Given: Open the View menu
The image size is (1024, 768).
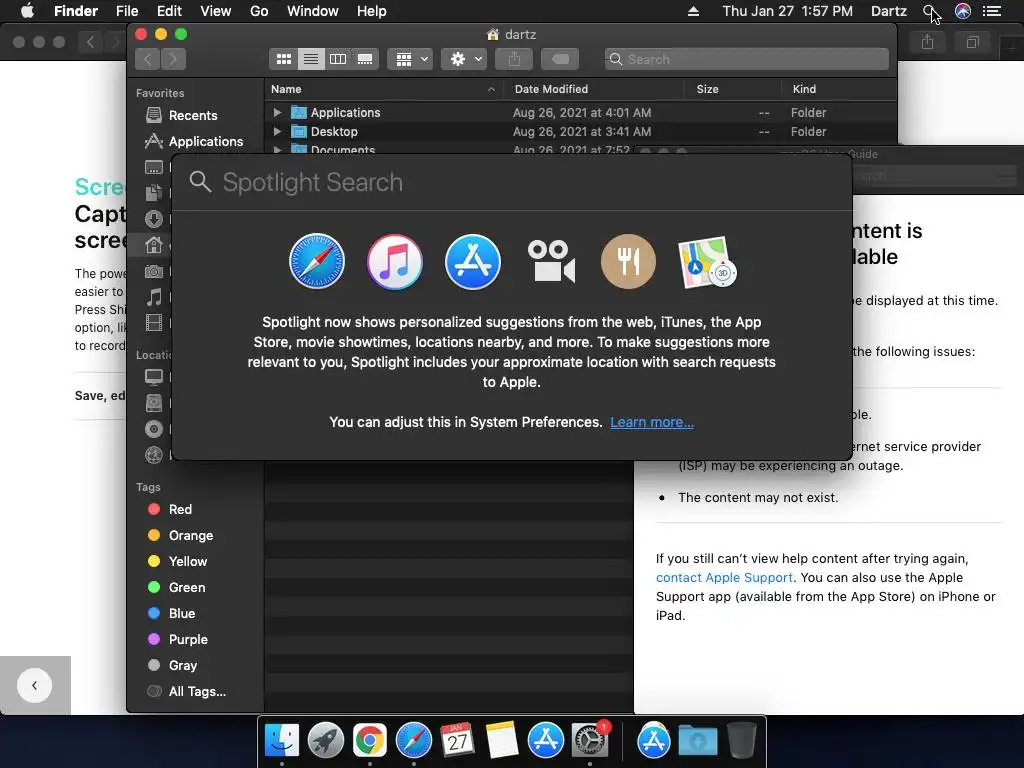Looking at the screenshot, I should click(216, 11).
